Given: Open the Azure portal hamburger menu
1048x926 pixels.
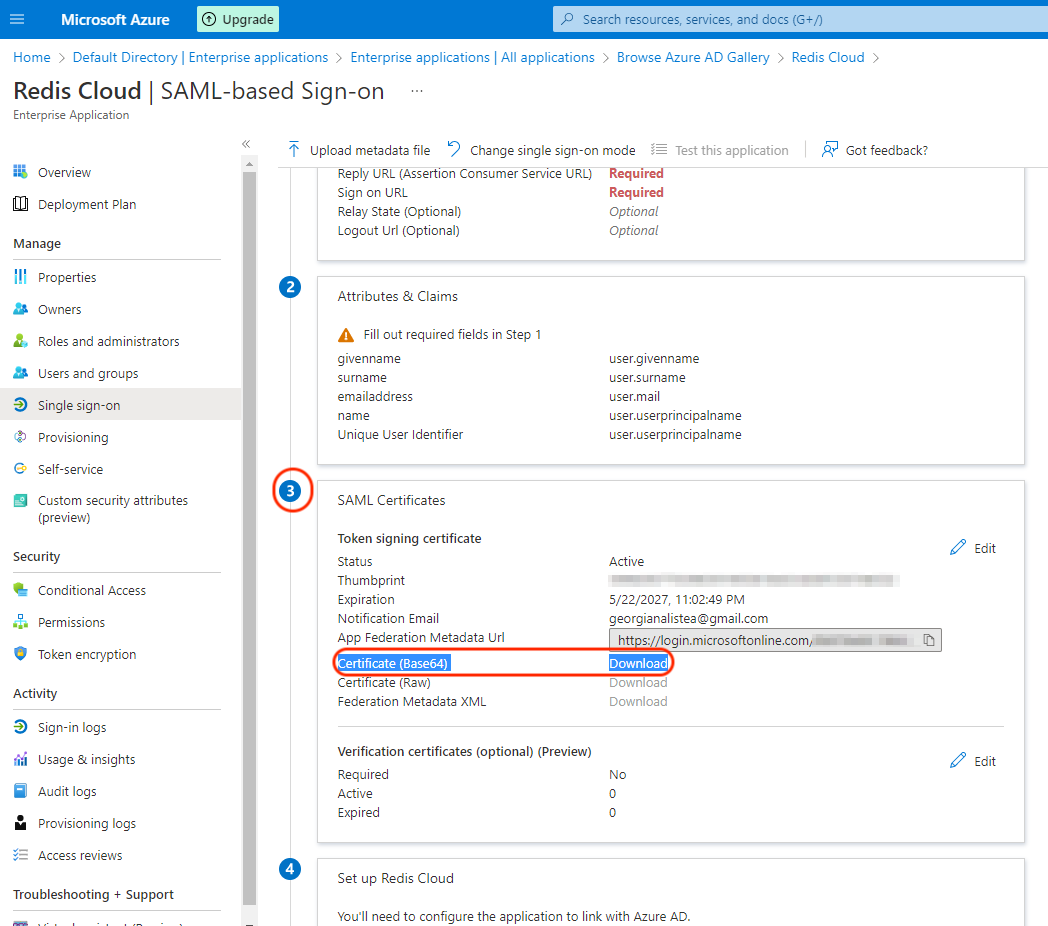Looking at the screenshot, I should (x=17, y=19).
